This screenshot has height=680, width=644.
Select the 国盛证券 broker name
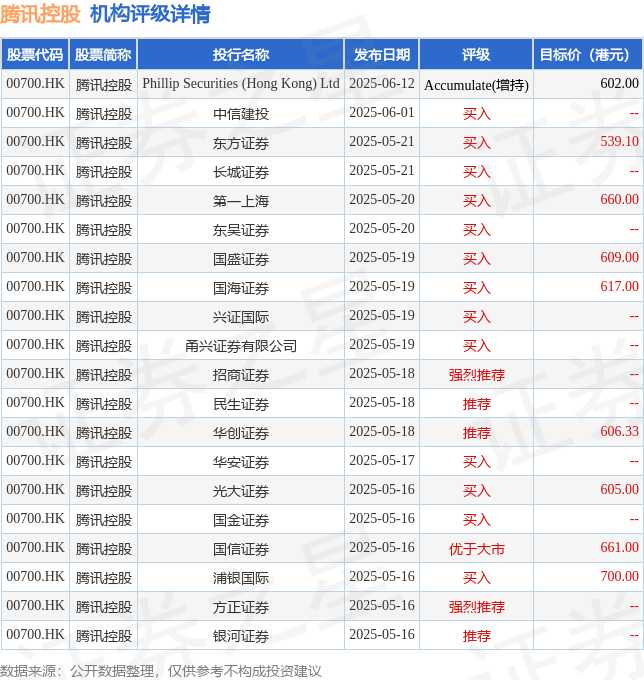pyautogui.click(x=241, y=259)
